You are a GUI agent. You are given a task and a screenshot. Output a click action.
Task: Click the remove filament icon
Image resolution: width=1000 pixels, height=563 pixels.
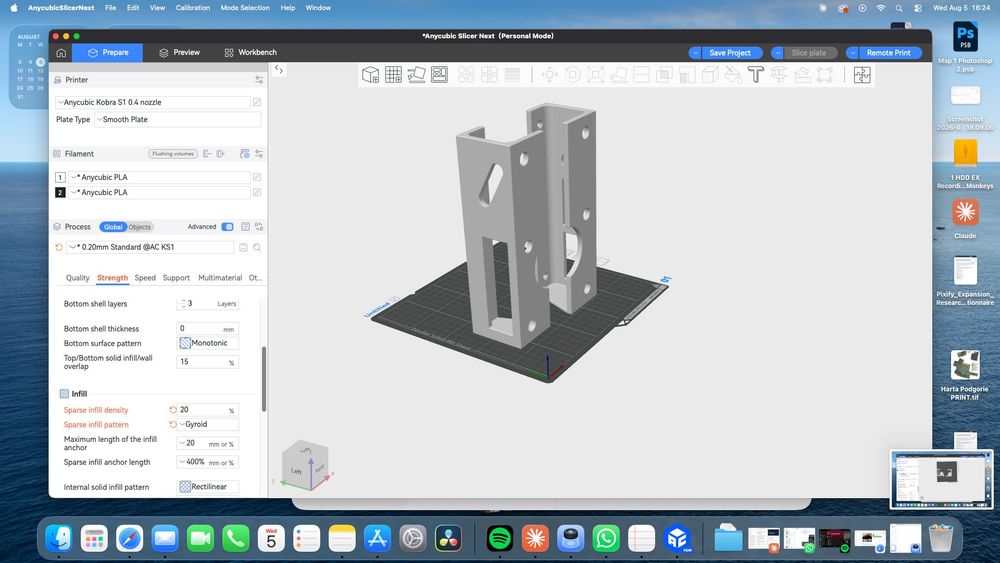pyautogui.click(x=207, y=154)
